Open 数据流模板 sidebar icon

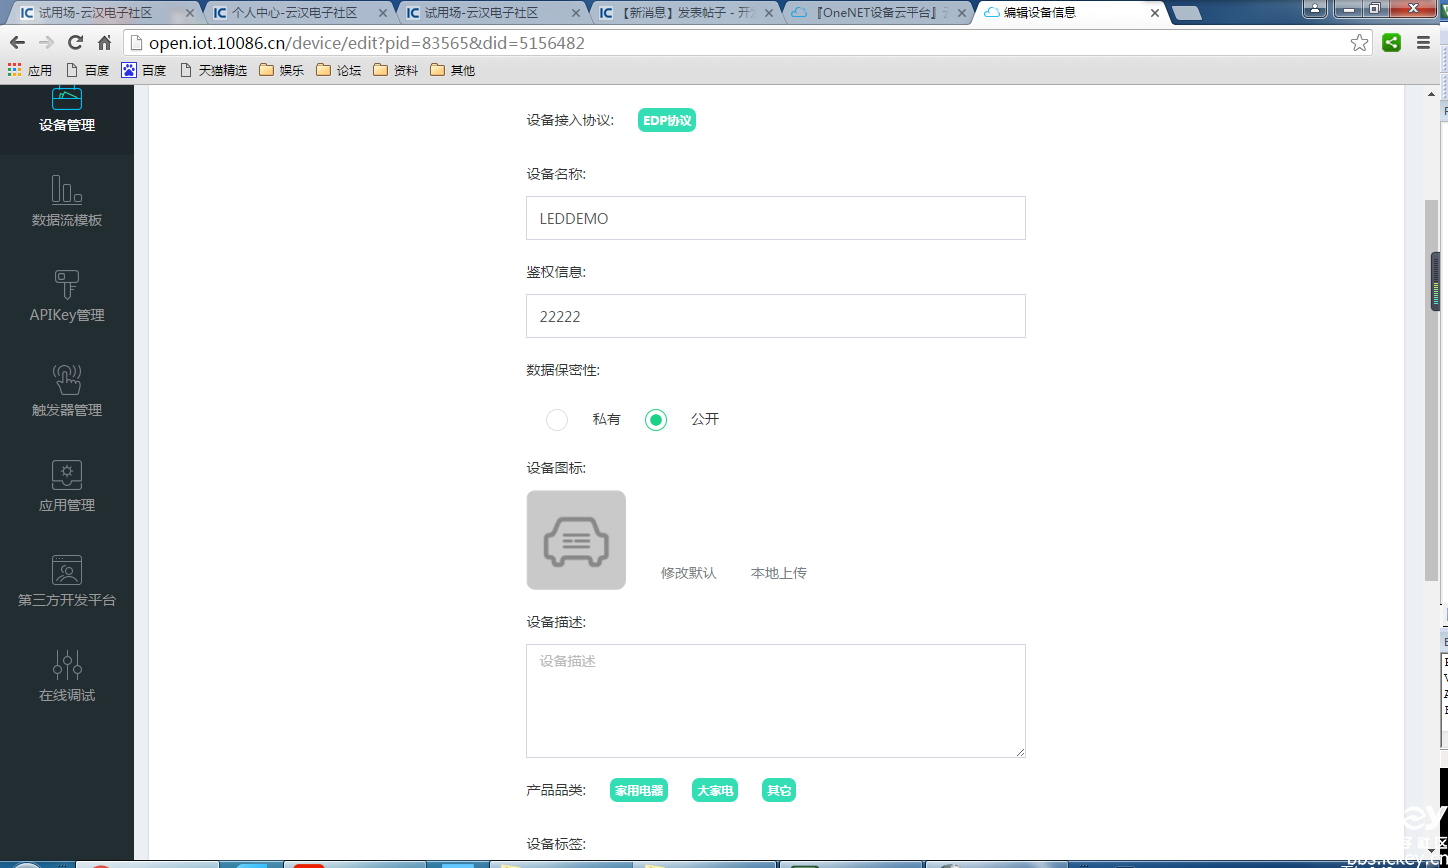[67, 189]
